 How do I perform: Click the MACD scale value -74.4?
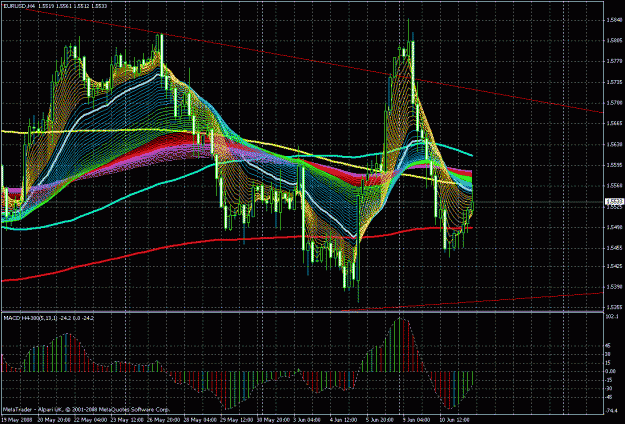(x=612, y=409)
